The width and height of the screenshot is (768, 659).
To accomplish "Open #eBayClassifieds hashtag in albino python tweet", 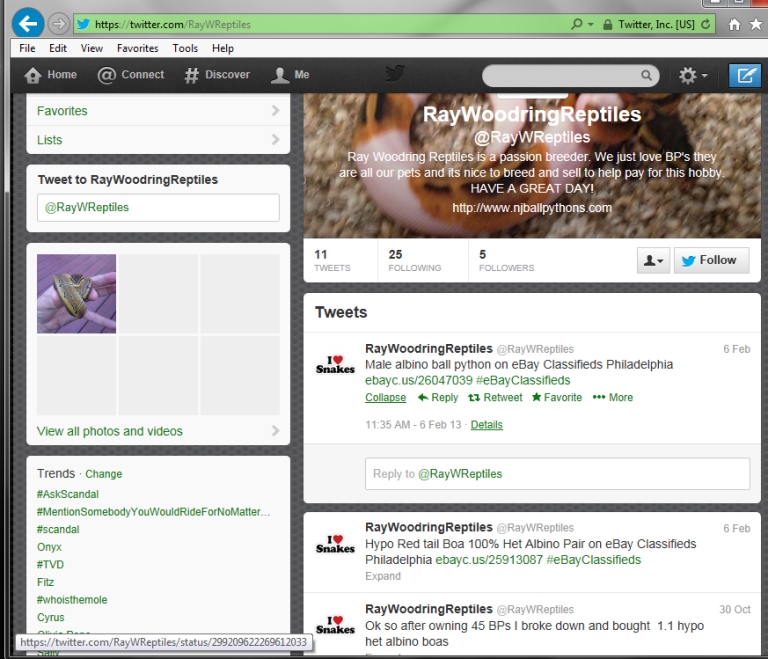I will click(x=523, y=380).
